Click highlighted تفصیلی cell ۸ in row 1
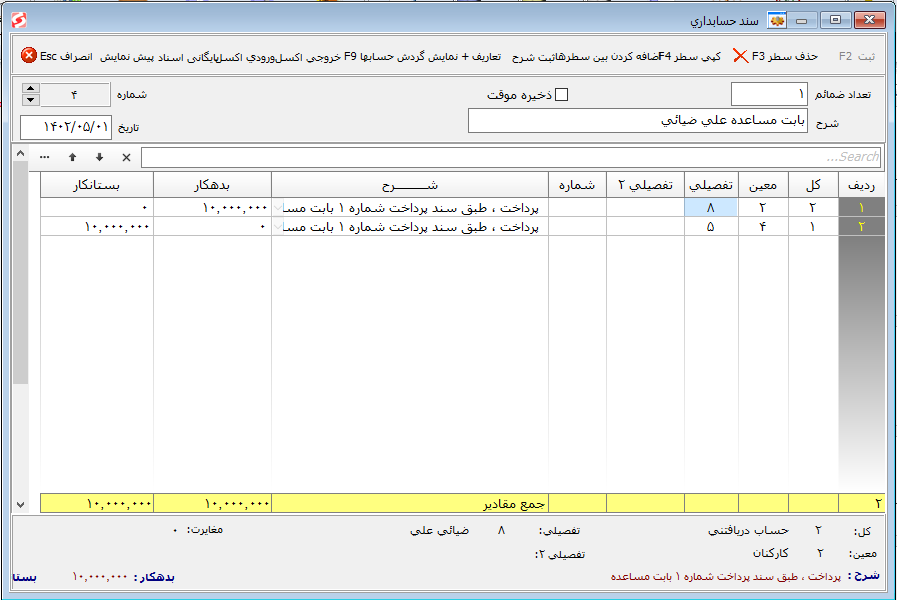 click(711, 208)
